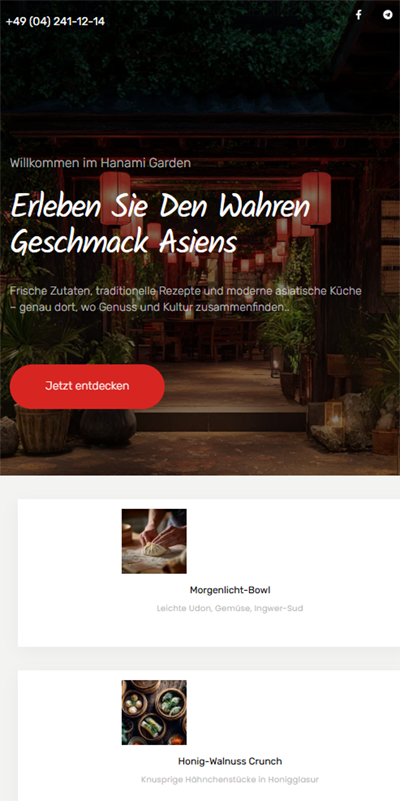Open the Telegram channel icon
This screenshot has width=400, height=801.
point(387,14)
